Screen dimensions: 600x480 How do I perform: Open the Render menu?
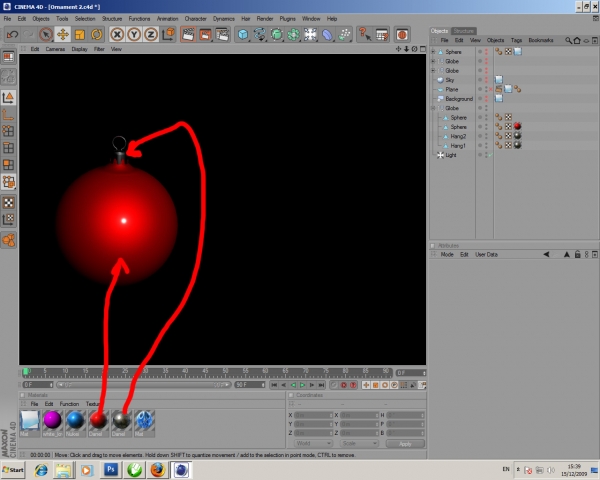tap(265, 18)
